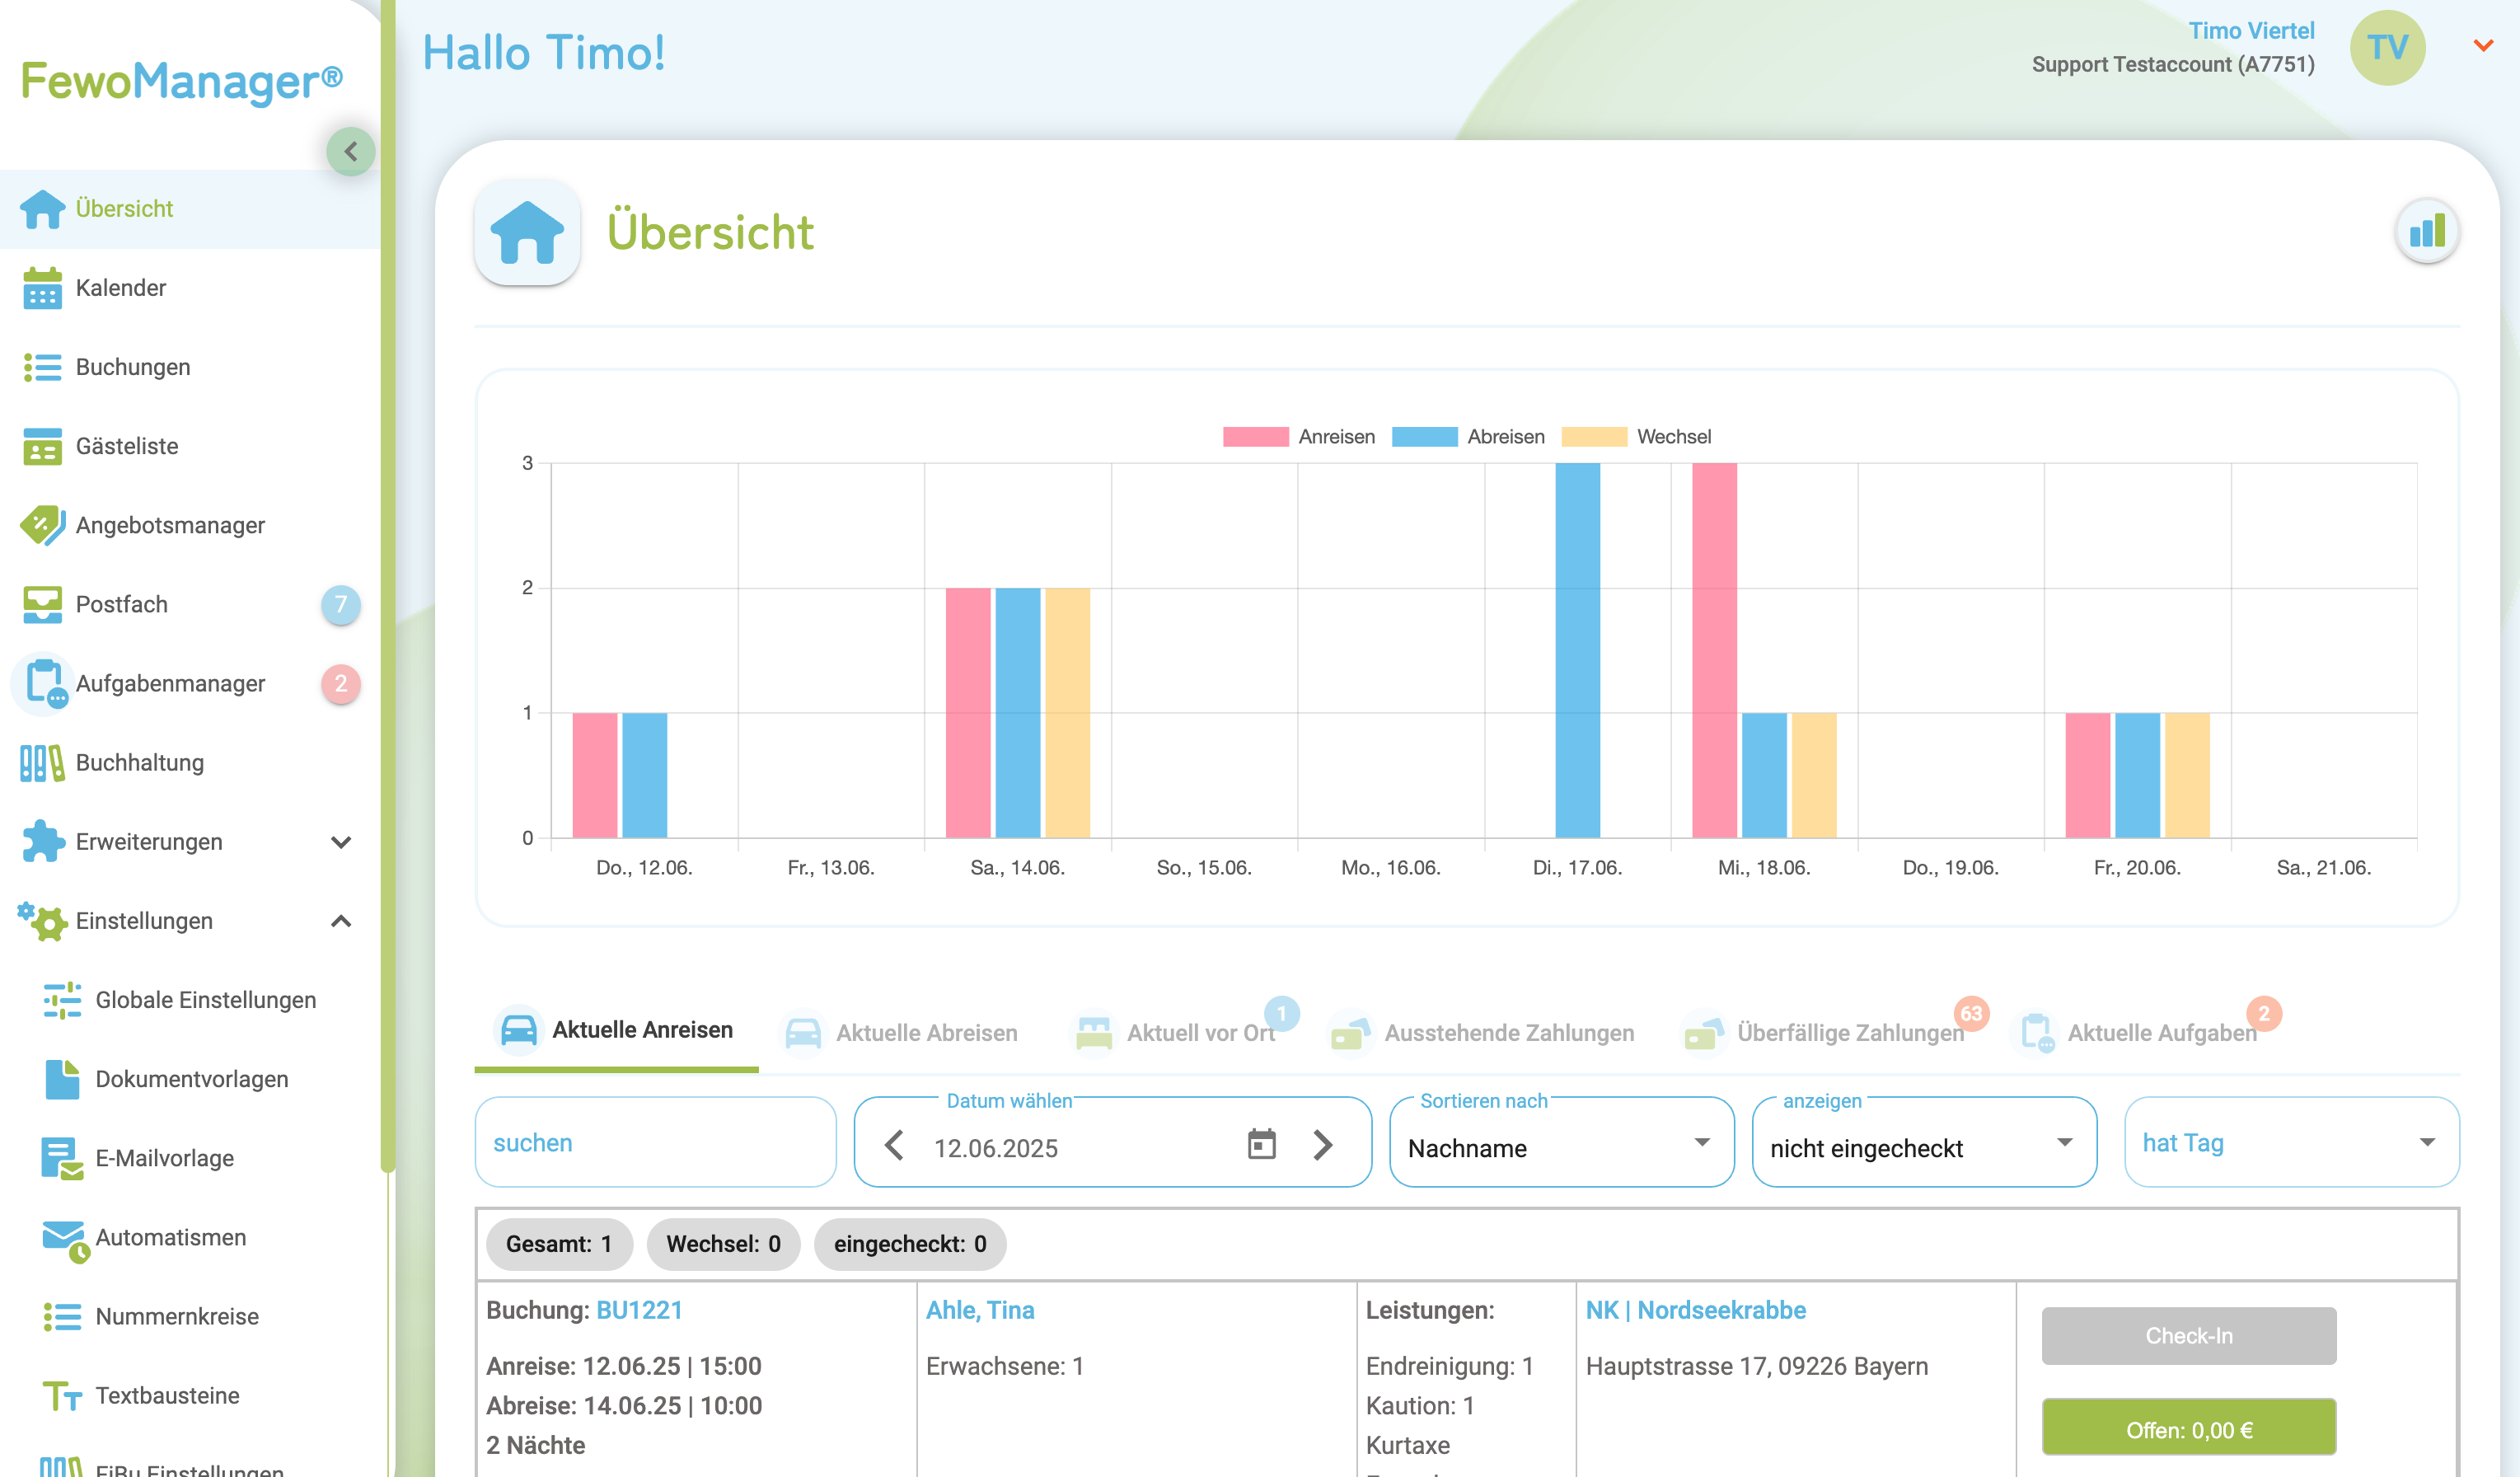Screen dimensions: 2520x1477
Task: Open the Angebotsmanager tag icon
Action: click(42, 525)
